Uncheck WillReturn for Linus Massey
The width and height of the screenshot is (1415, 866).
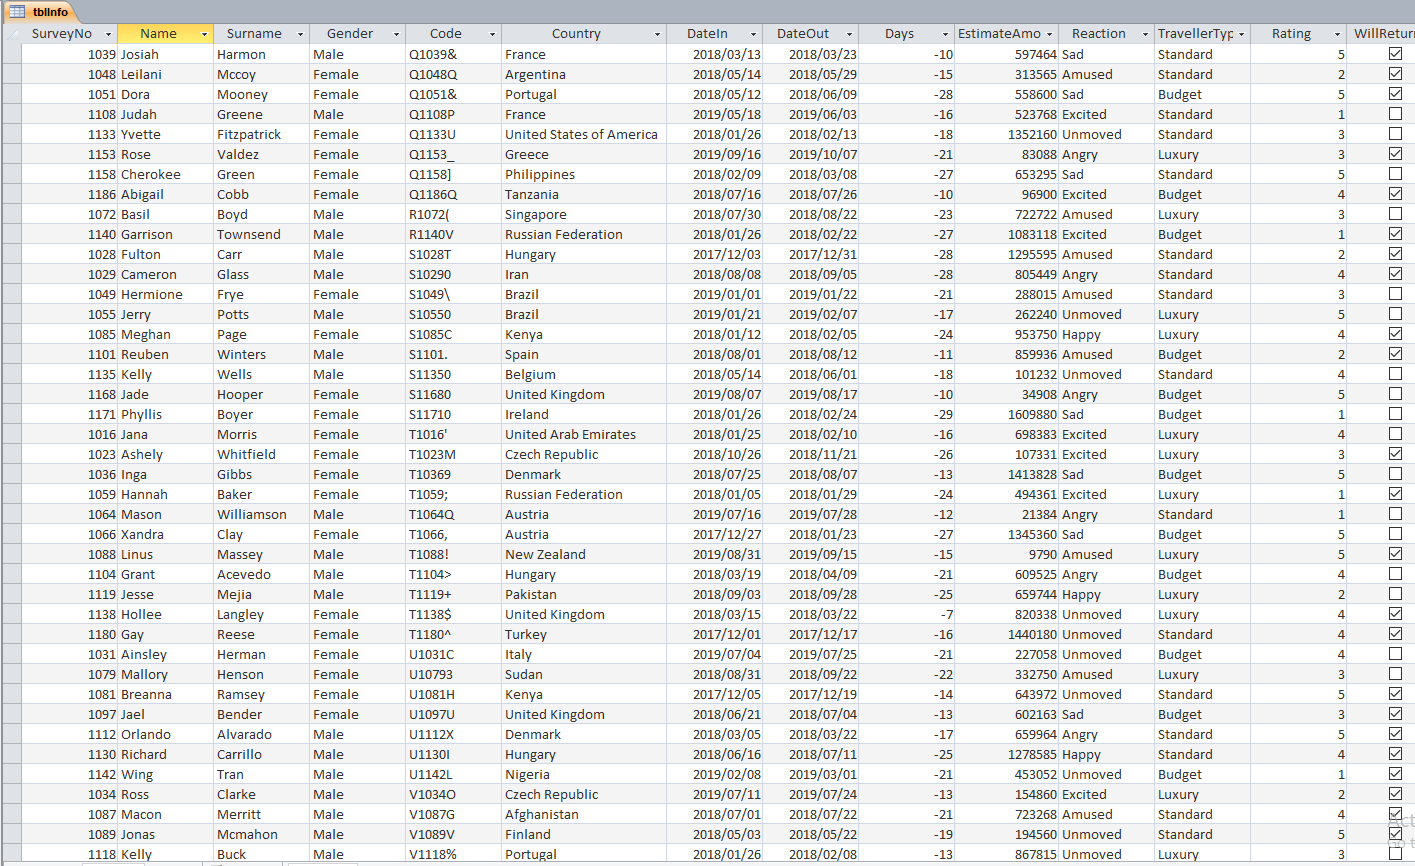[1395, 553]
